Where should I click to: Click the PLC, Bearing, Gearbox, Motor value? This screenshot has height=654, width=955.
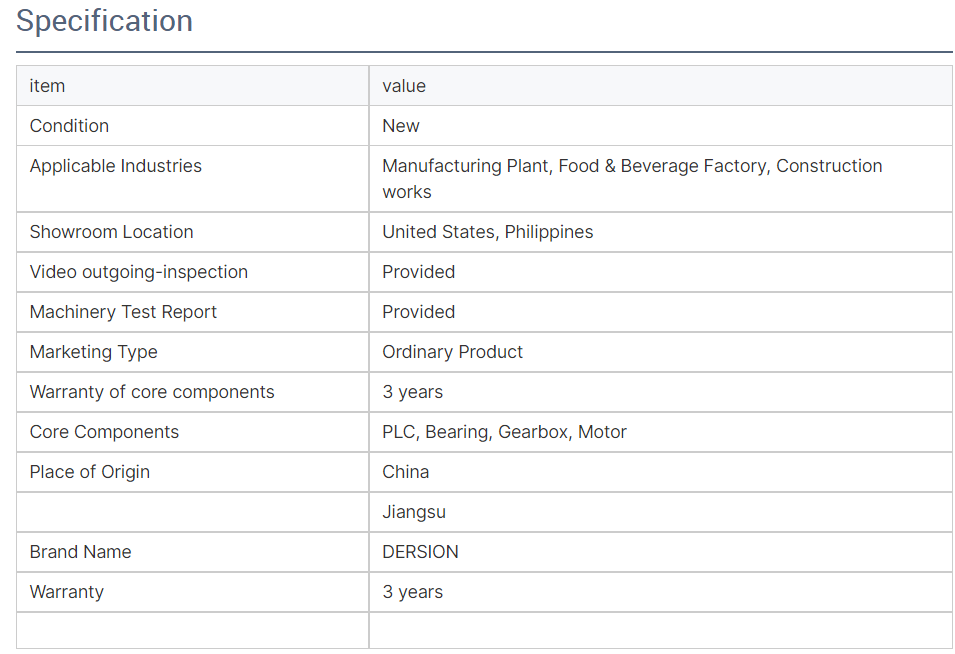tap(504, 432)
